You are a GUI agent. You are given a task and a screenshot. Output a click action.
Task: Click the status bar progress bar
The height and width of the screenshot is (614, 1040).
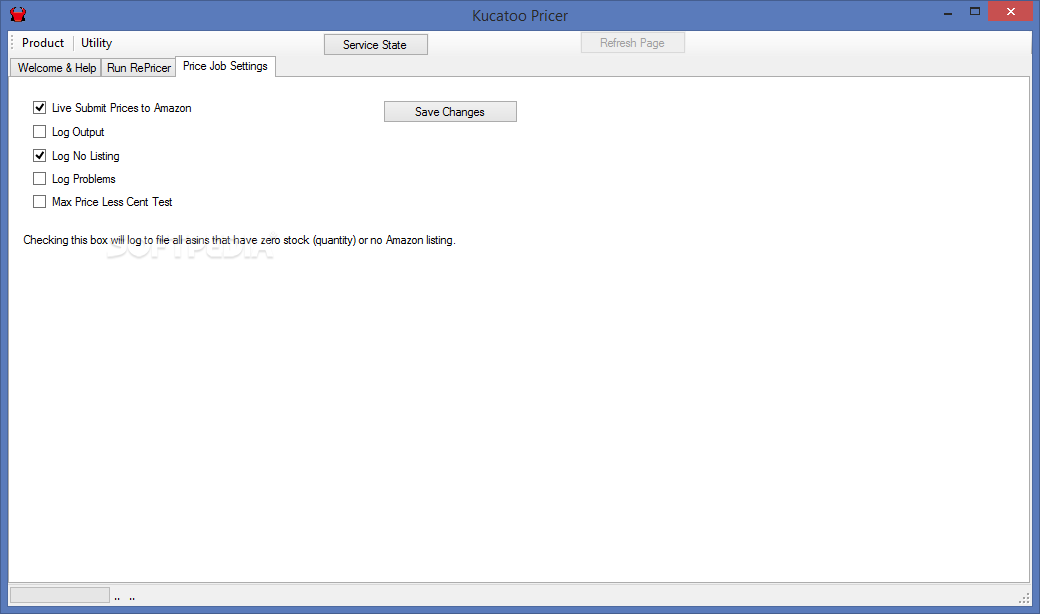[60, 595]
